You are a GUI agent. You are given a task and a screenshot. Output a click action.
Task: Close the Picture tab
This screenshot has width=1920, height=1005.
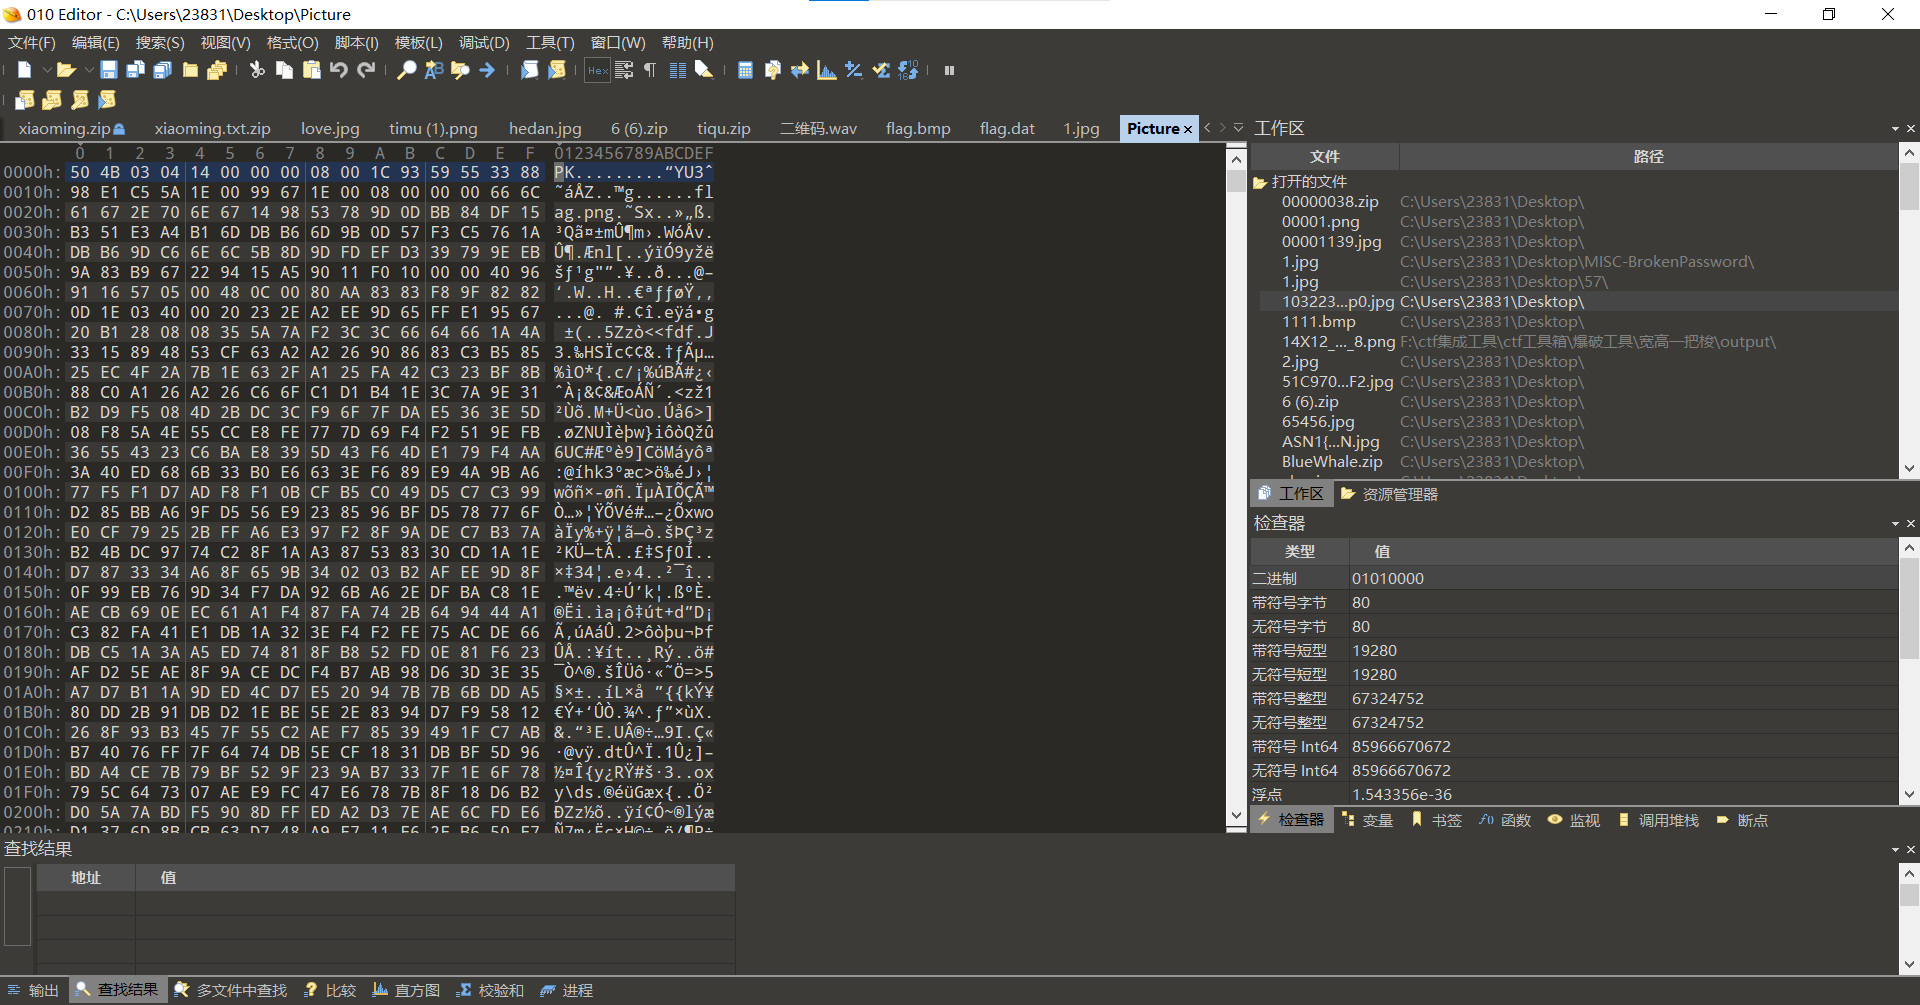(x=1188, y=129)
